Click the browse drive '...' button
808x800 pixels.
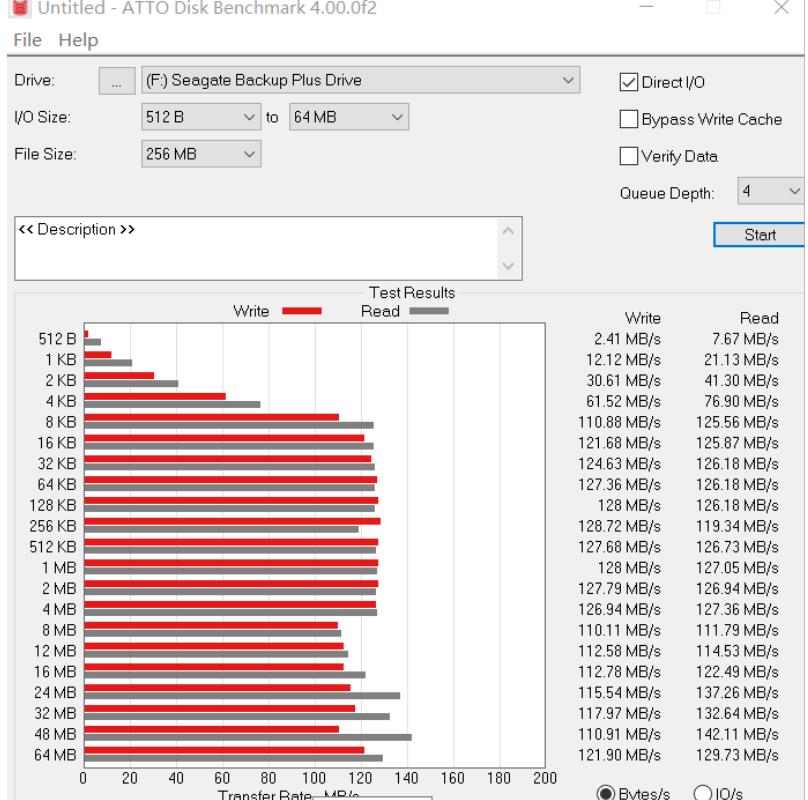coord(117,81)
